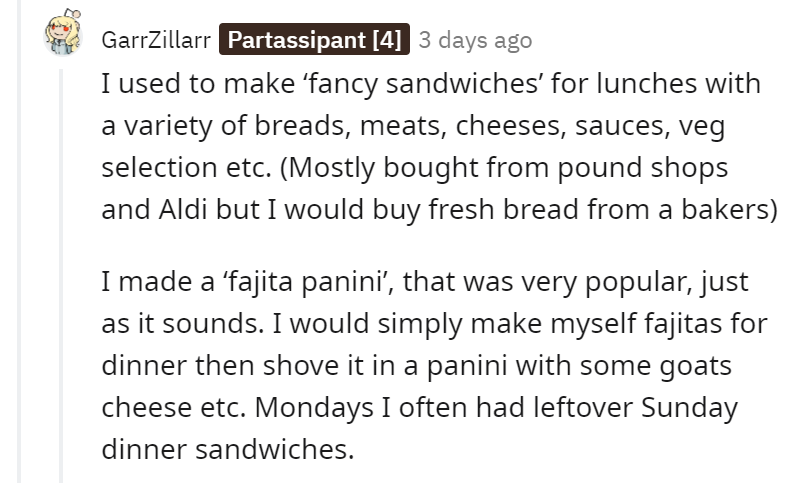Click the Partassipant [4] flair badge

click(x=314, y=39)
